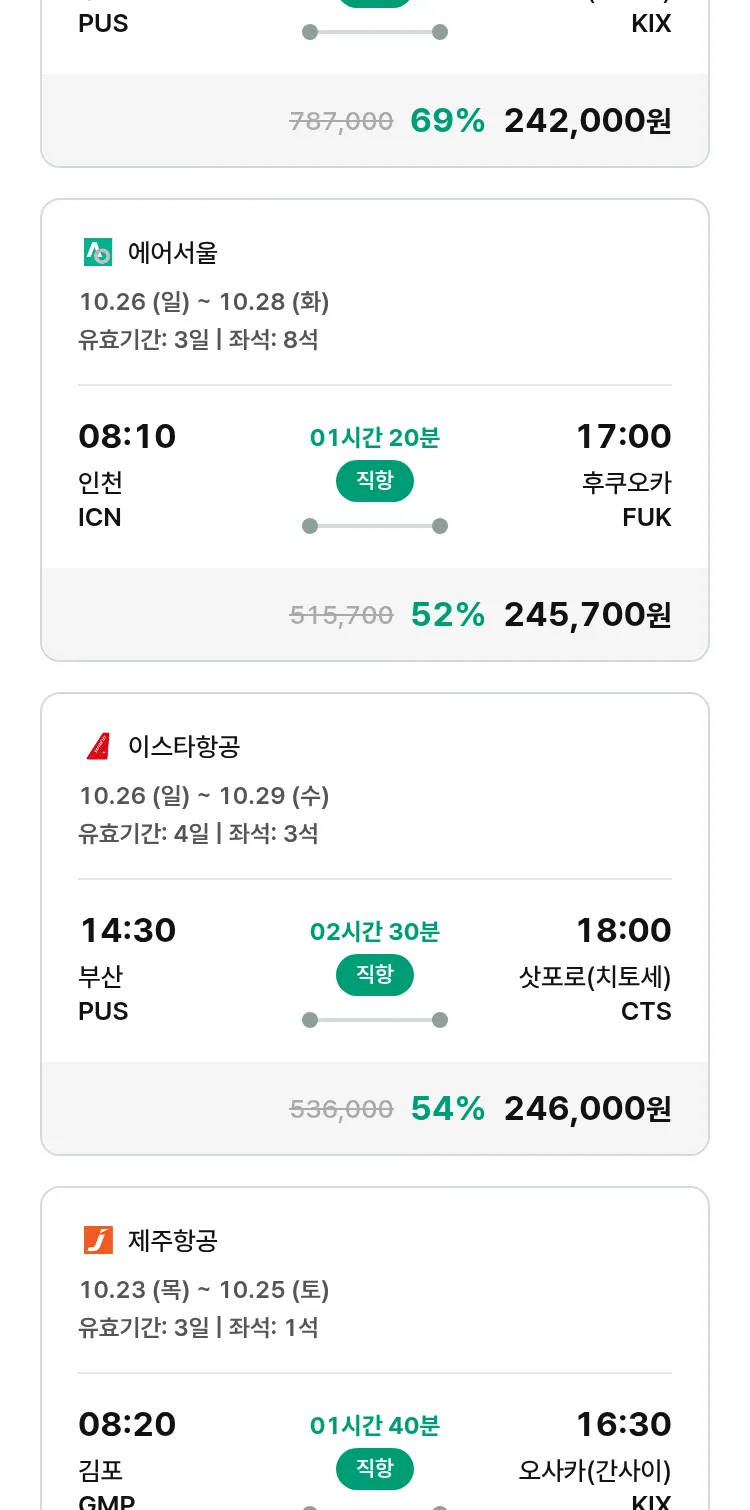Tap the 08:10 Incheon departure time

click(x=127, y=437)
